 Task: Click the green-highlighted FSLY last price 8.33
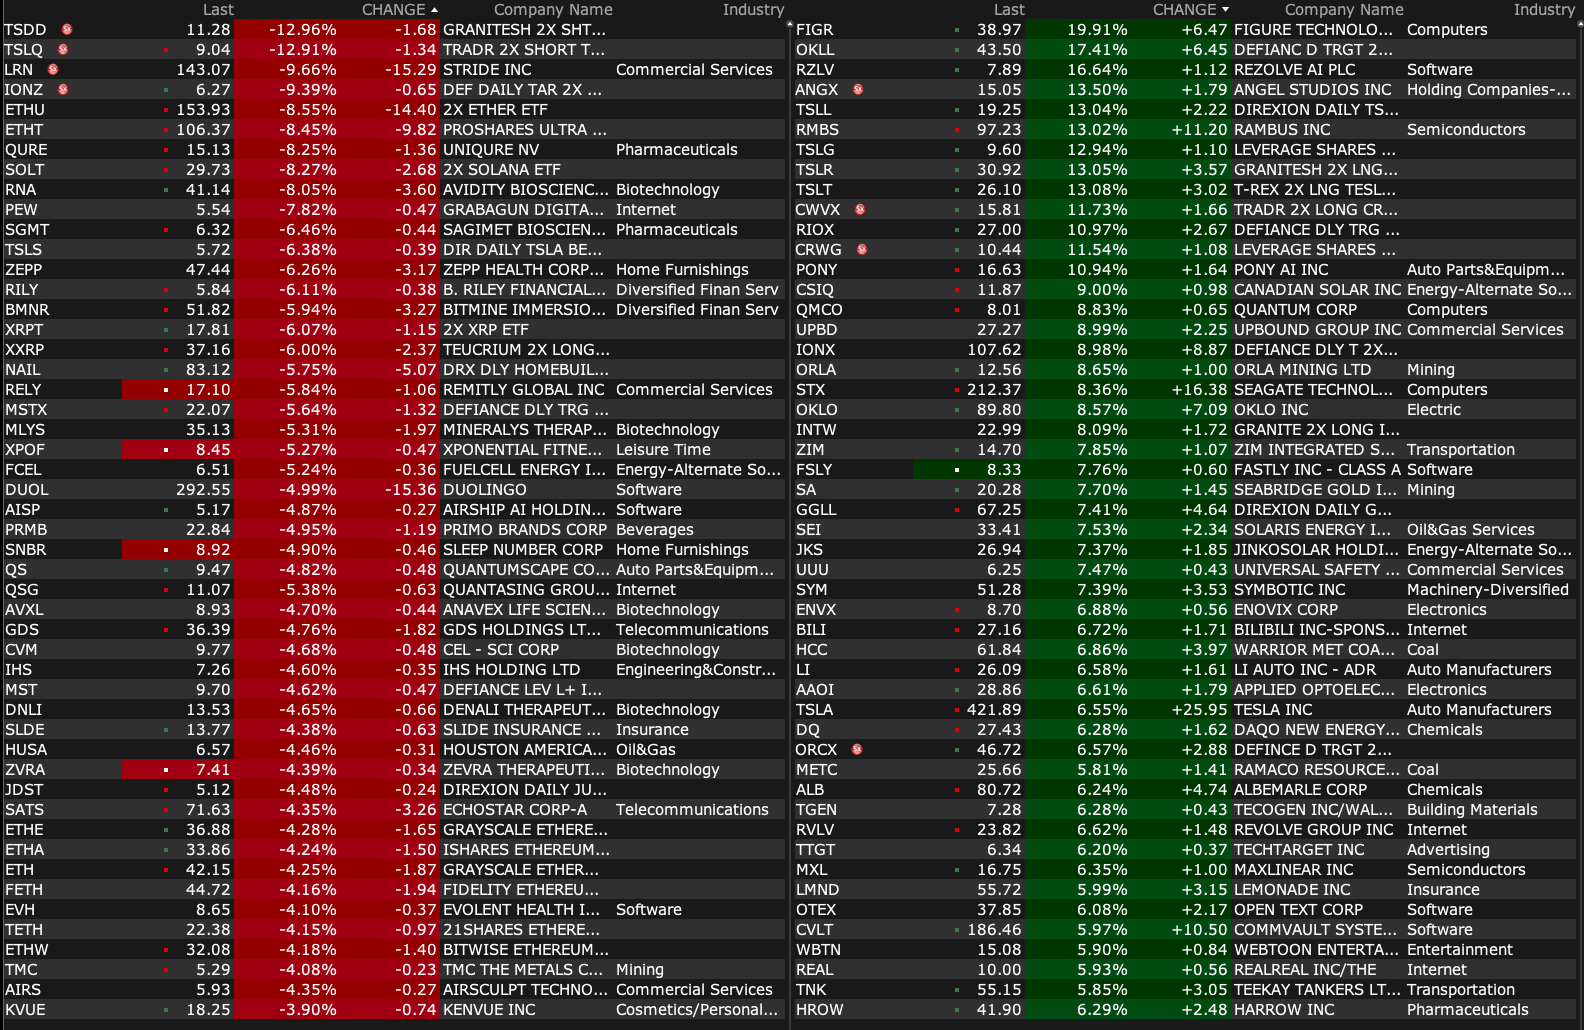pyautogui.click(x=1003, y=470)
